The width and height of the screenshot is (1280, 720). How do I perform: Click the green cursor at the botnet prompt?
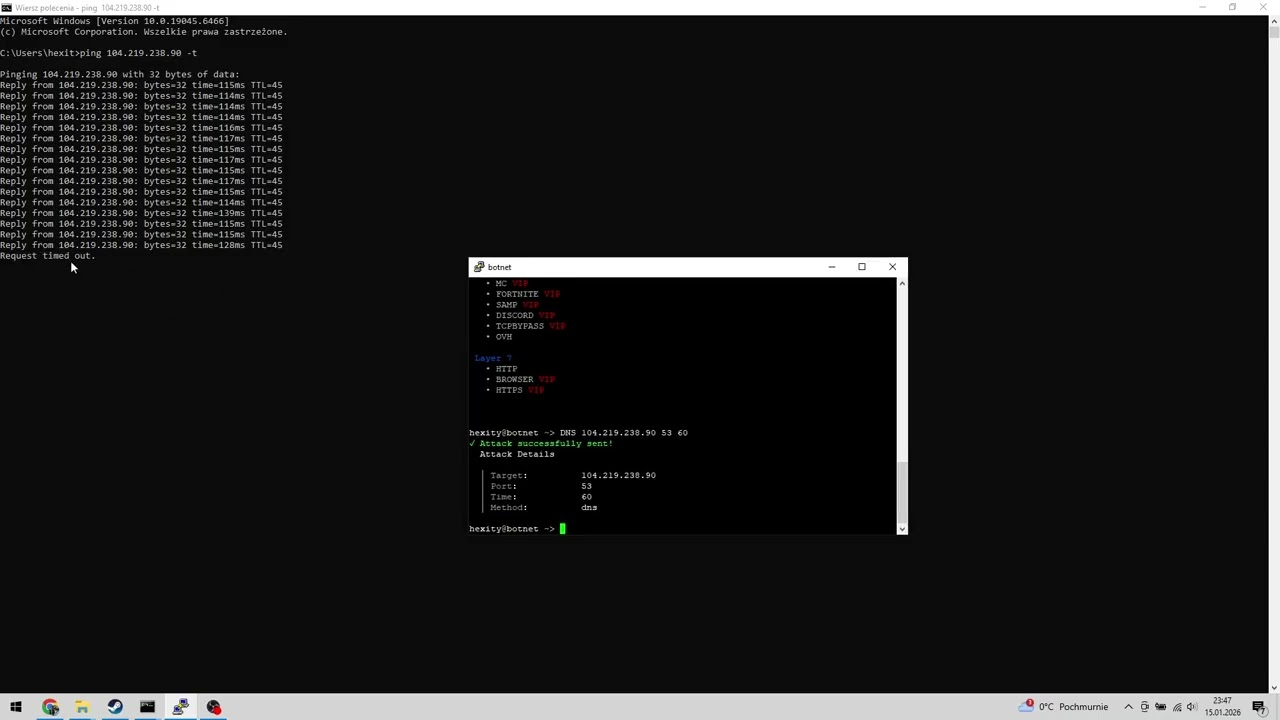(562, 529)
